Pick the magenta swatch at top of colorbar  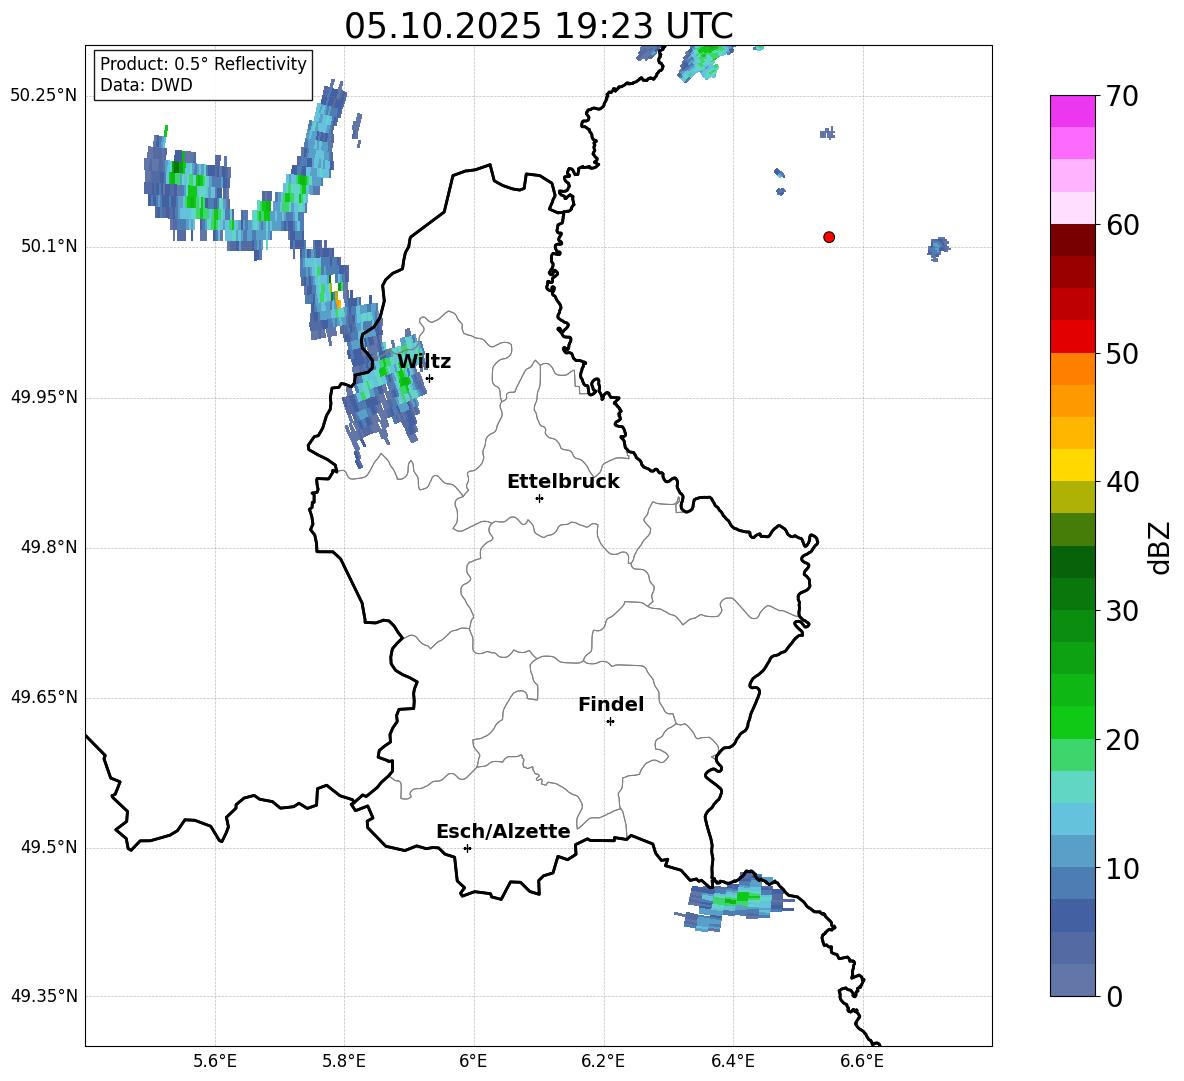(x=1072, y=111)
